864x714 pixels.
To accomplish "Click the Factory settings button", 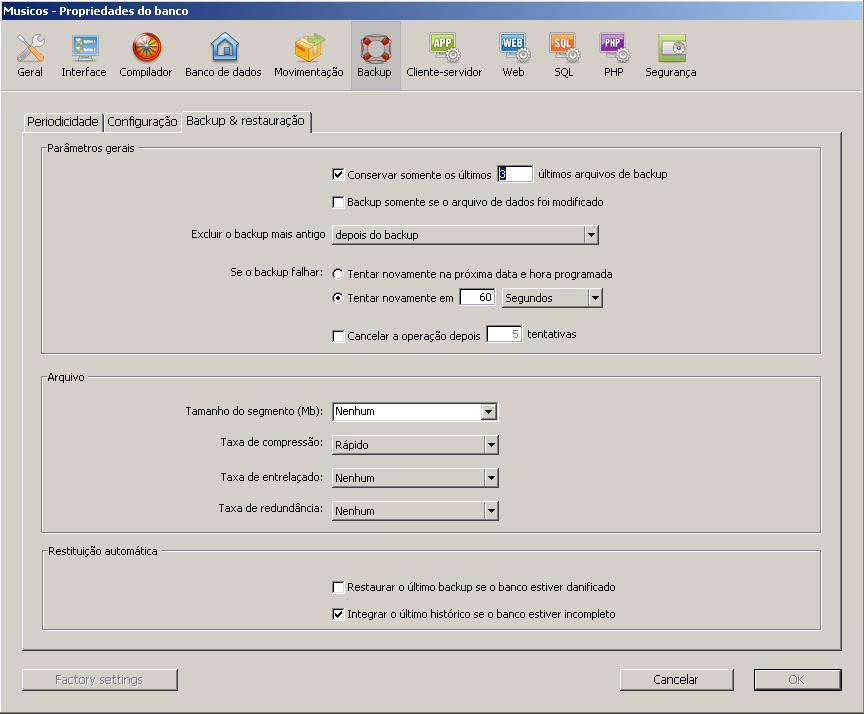I will coord(100,680).
